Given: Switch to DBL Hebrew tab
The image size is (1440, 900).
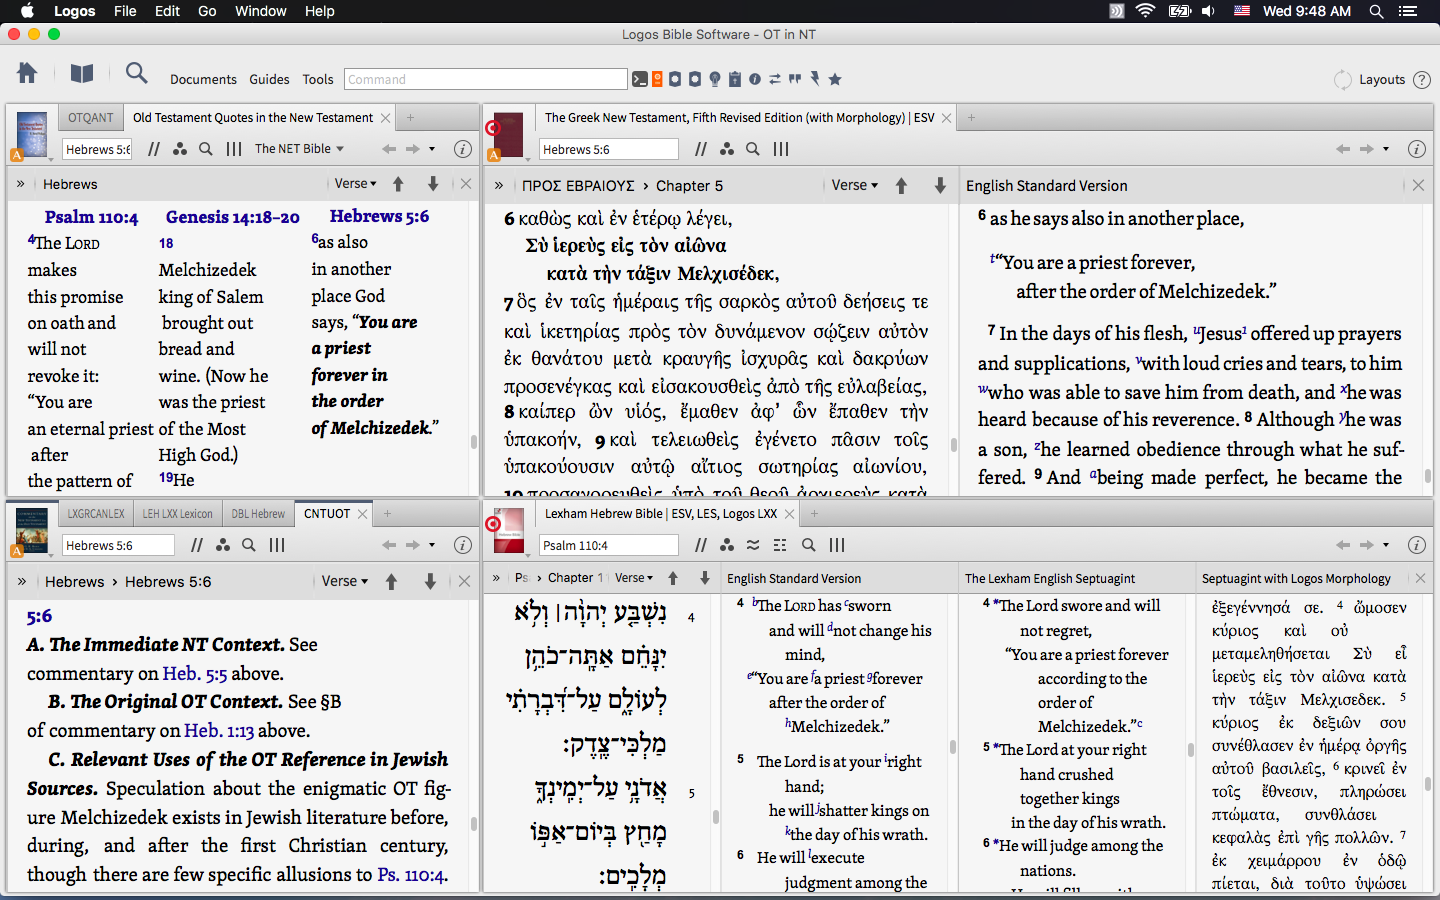Looking at the screenshot, I should click(x=258, y=514).
